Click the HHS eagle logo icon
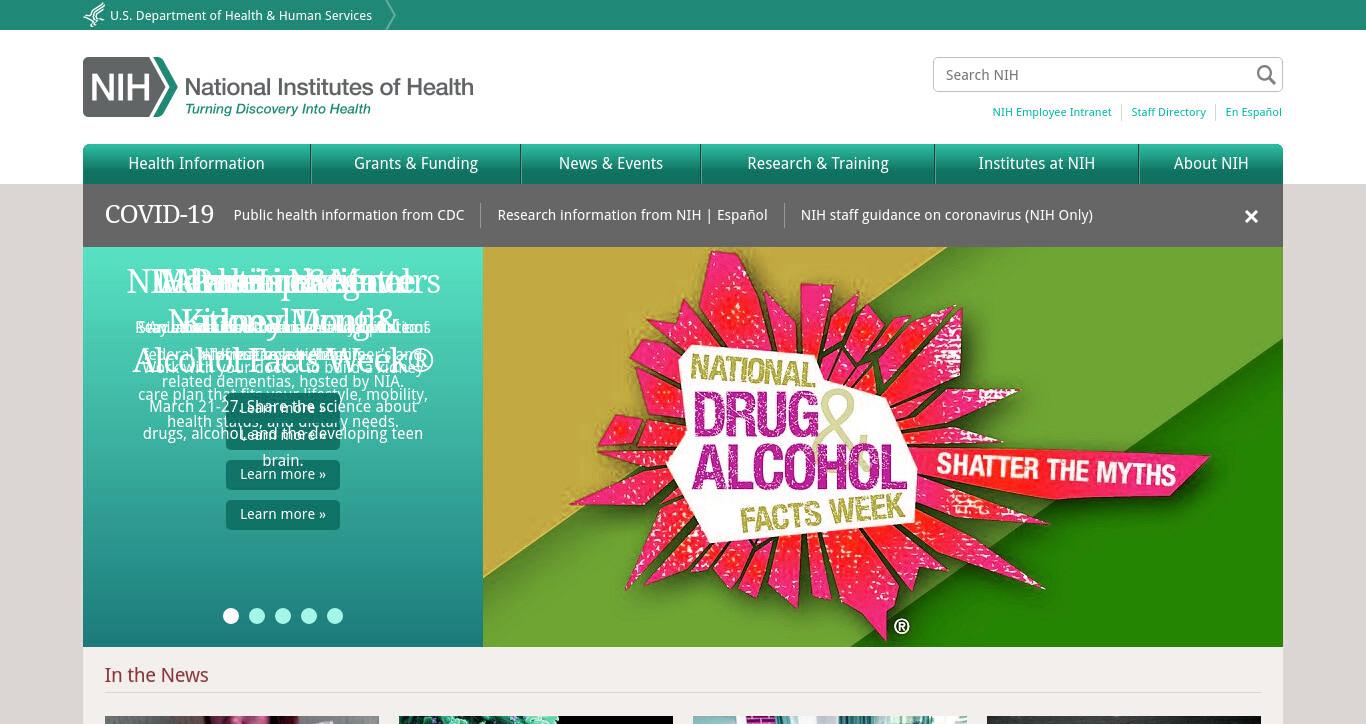Image resolution: width=1366 pixels, height=724 pixels. [94, 15]
